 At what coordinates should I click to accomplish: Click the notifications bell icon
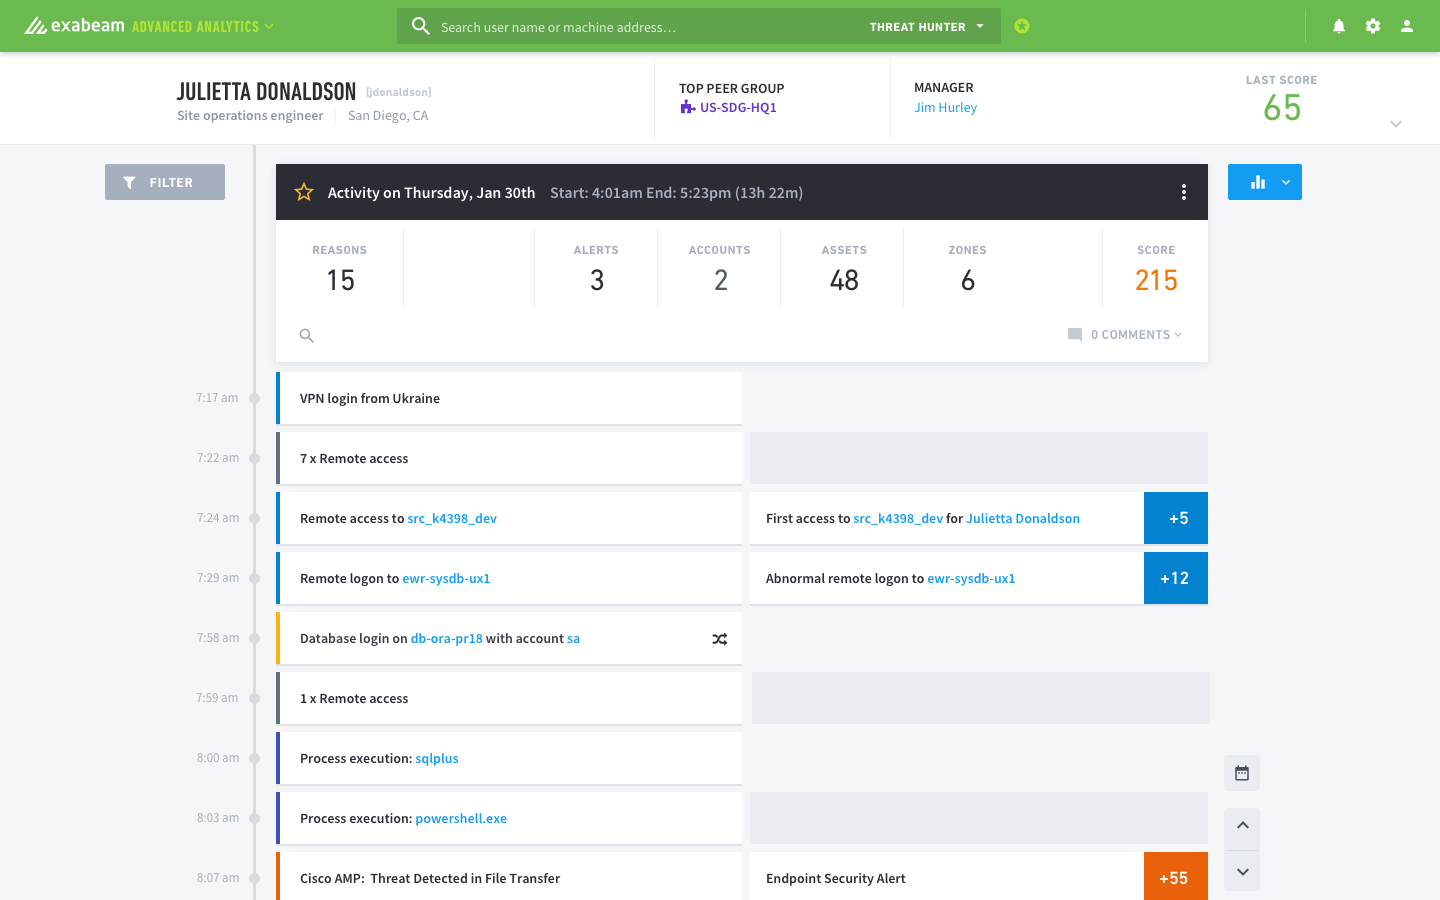click(1338, 26)
